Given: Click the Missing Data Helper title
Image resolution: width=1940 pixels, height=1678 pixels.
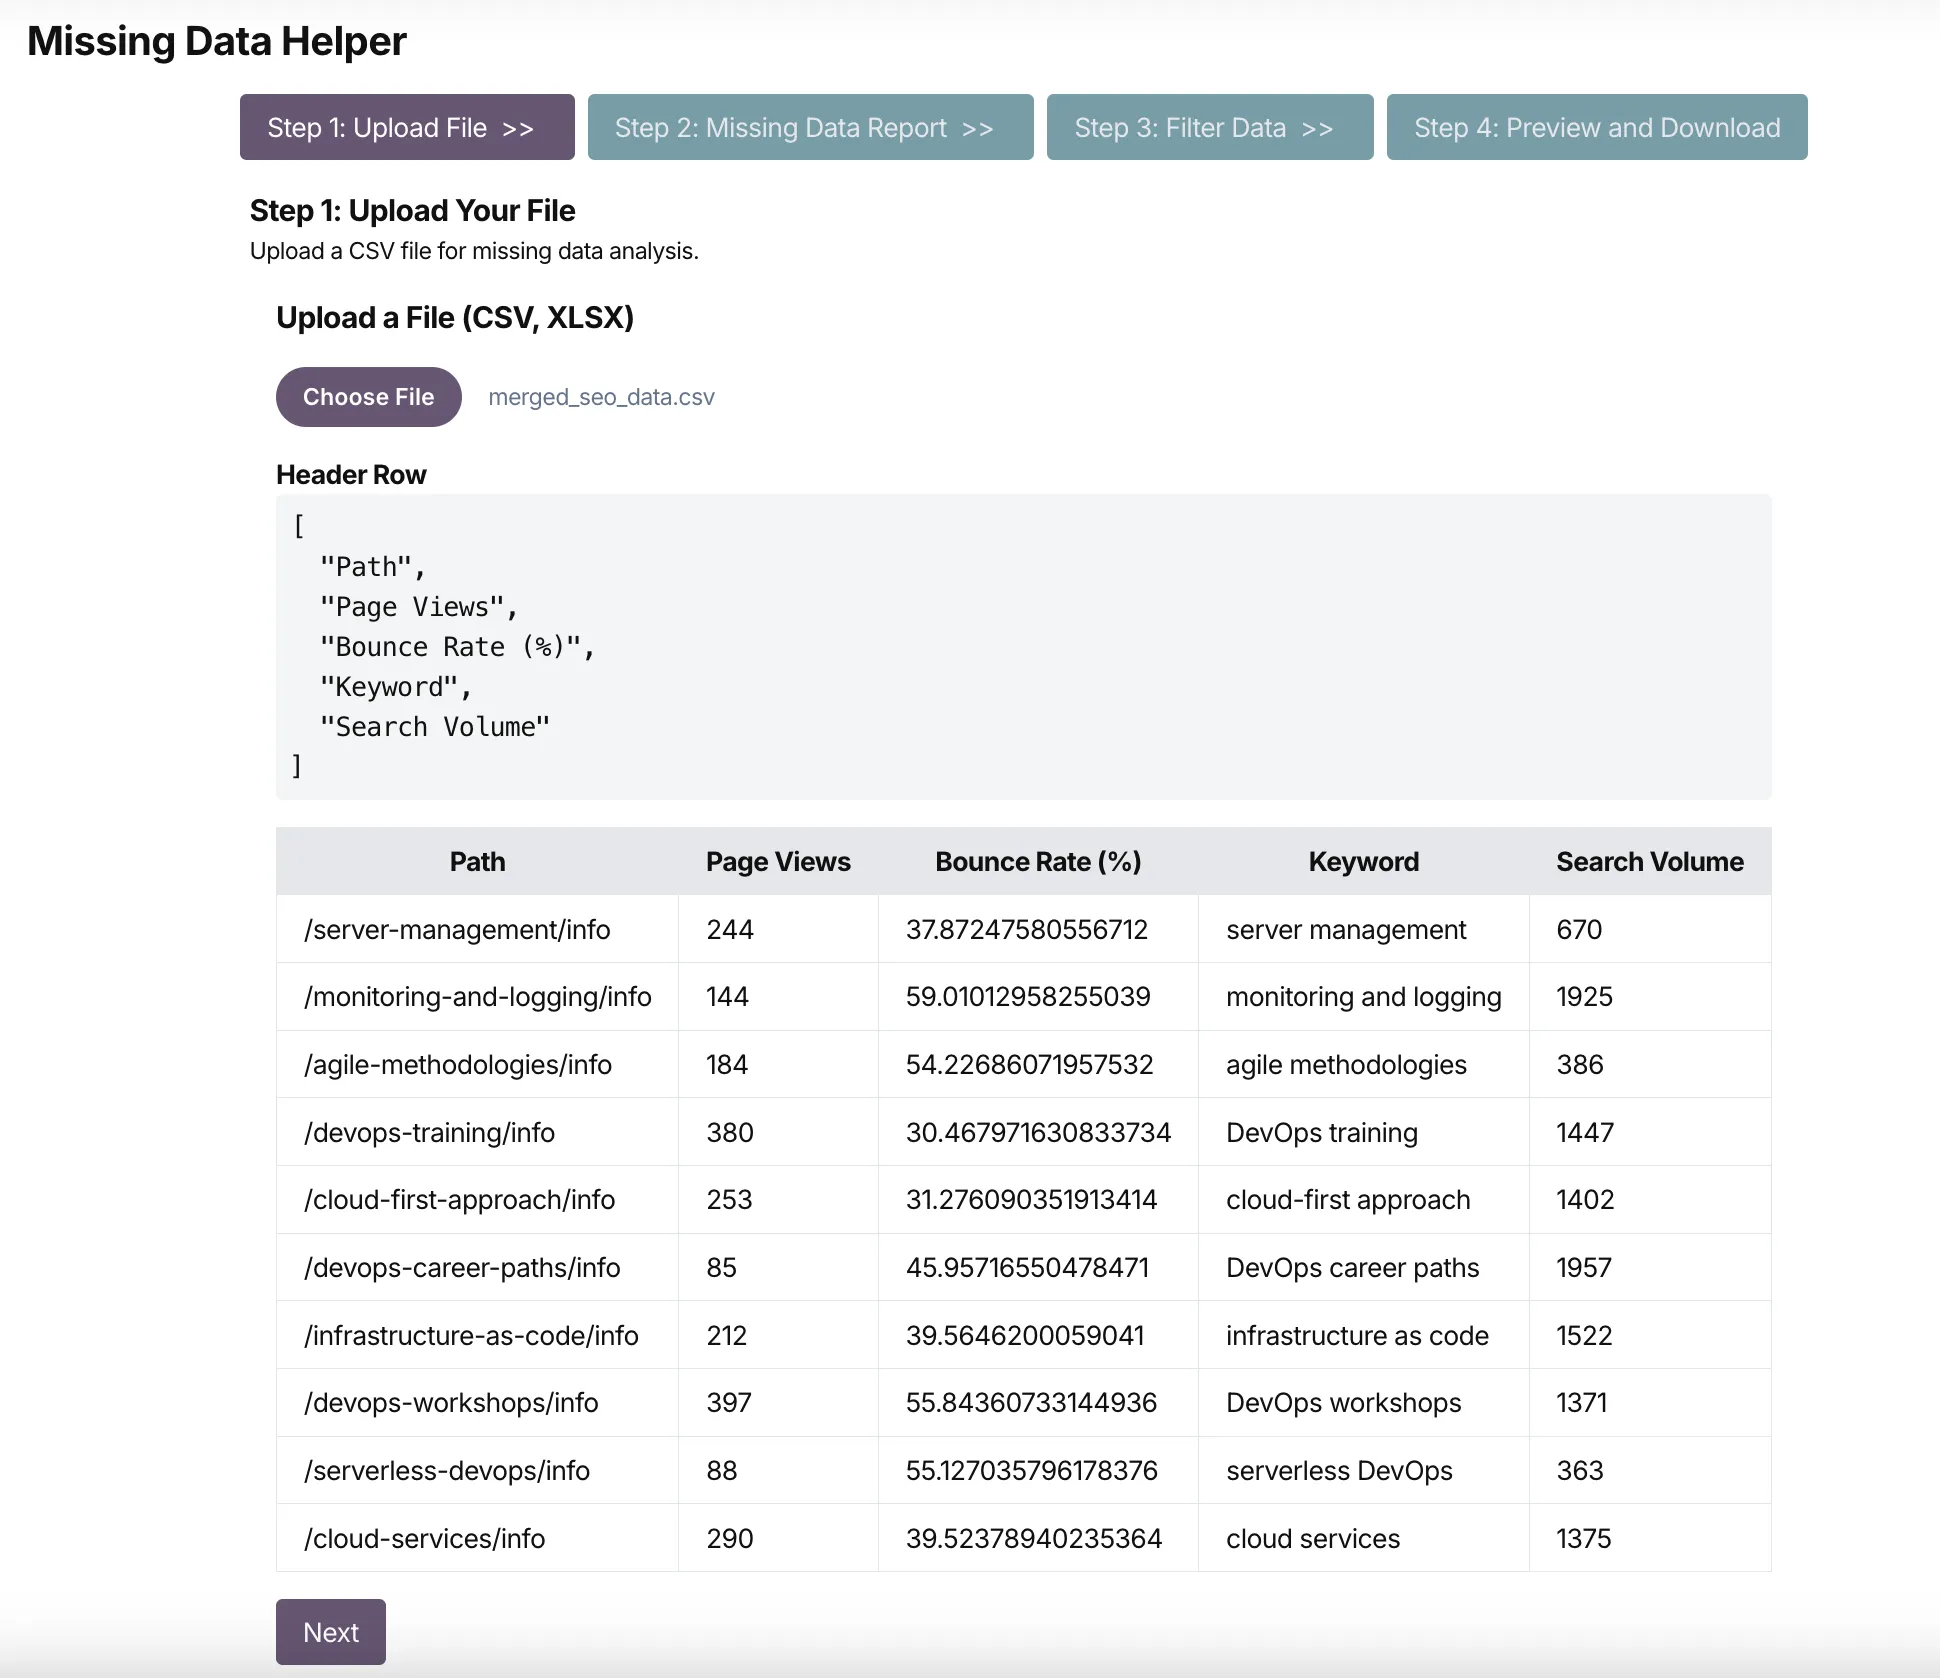Looking at the screenshot, I should click(x=217, y=41).
